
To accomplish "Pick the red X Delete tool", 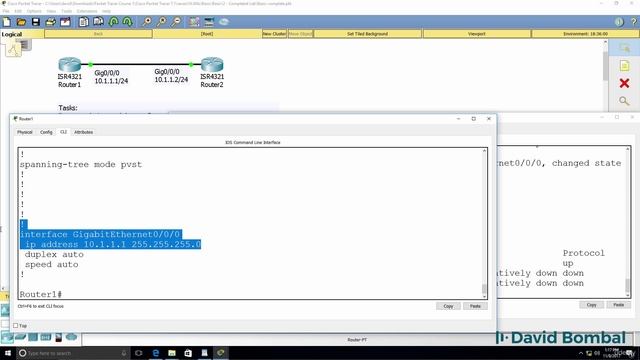I will click(x=624, y=83).
